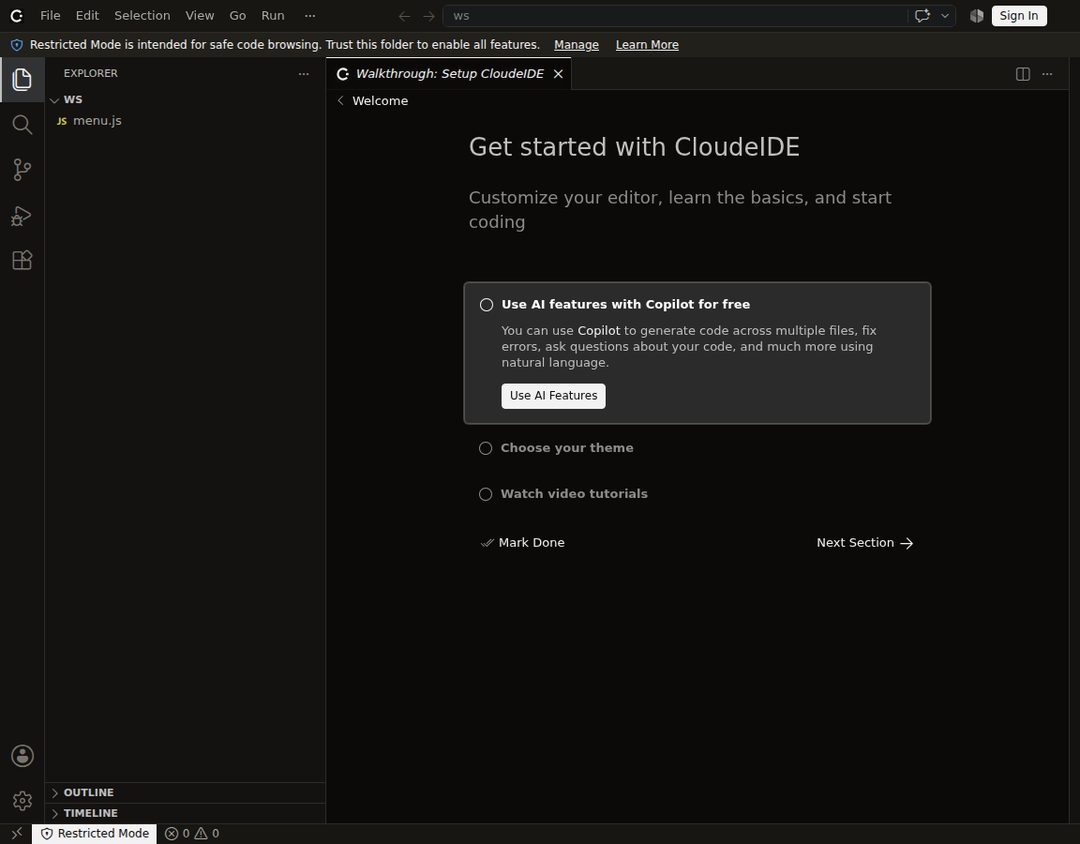Go back with the left arrow
1080x844 pixels.
404,16
